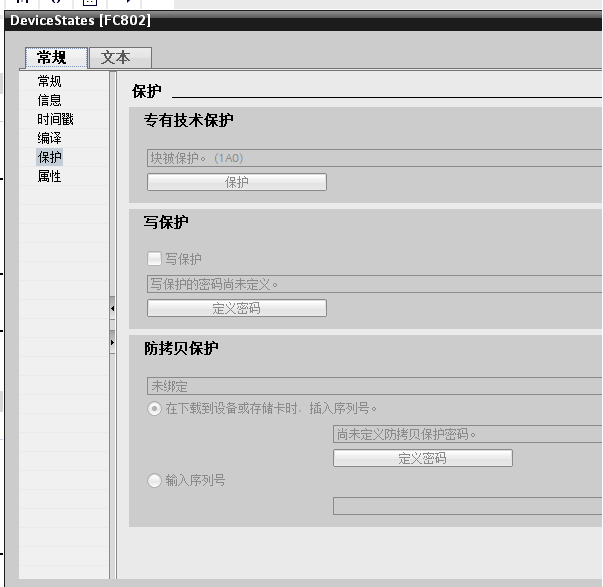
Task: Toggle the 写保护 checkbox
Action: click(154, 259)
